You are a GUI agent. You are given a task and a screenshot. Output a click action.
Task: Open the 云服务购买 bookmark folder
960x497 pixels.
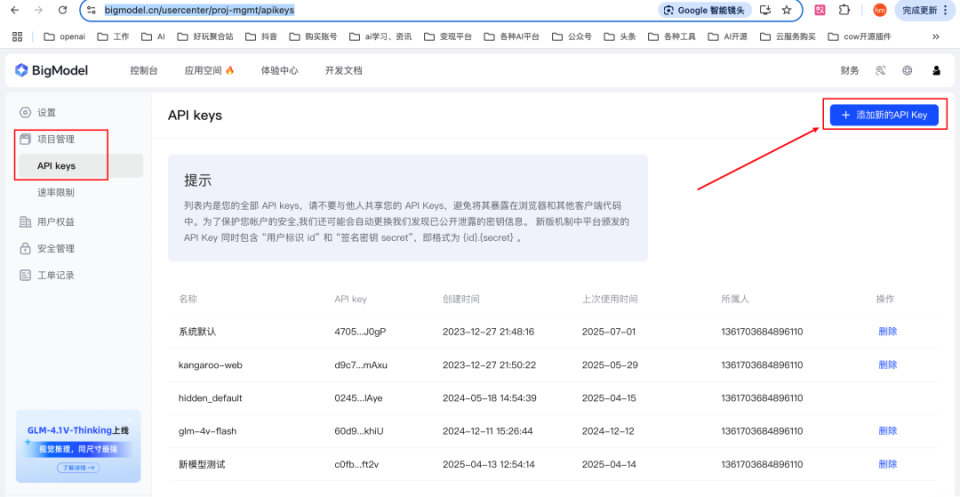pos(787,37)
